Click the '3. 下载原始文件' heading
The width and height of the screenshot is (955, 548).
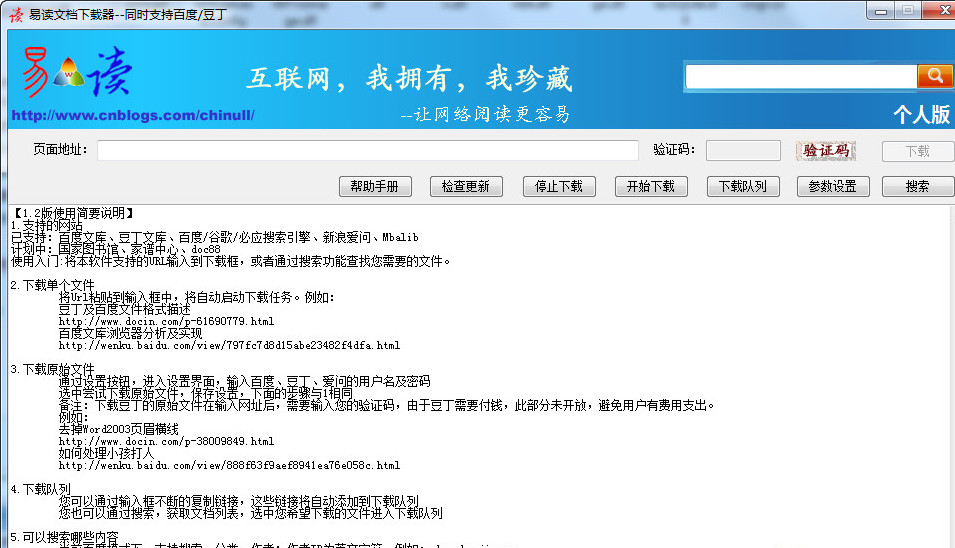(53, 369)
